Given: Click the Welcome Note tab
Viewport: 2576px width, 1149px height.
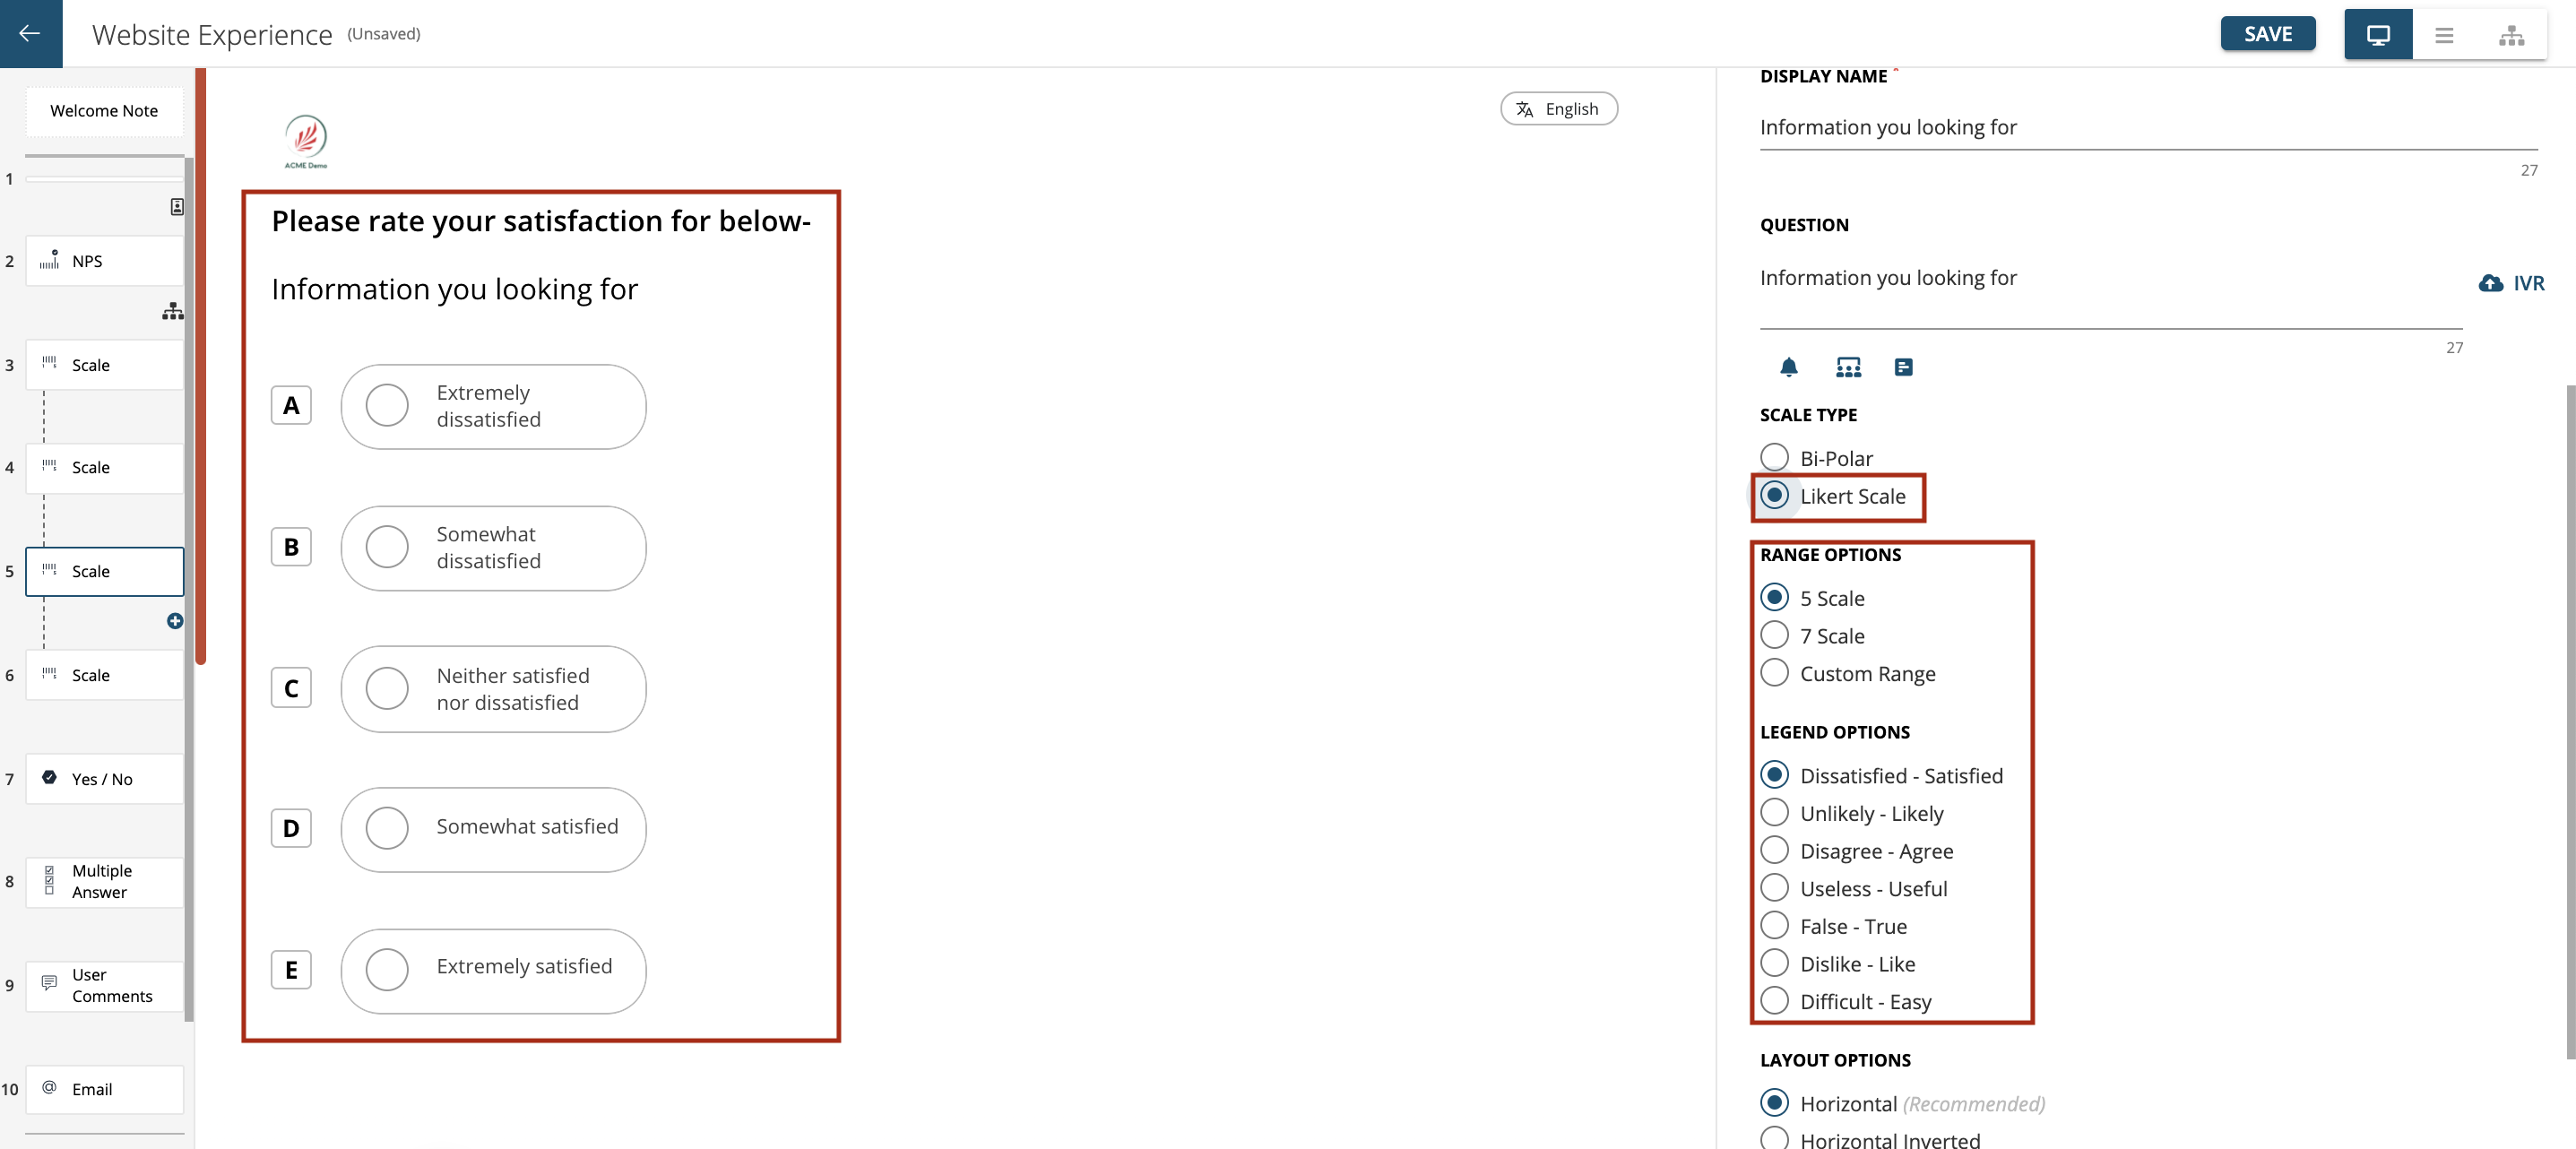Looking at the screenshot, I should (x=103, y=110).
